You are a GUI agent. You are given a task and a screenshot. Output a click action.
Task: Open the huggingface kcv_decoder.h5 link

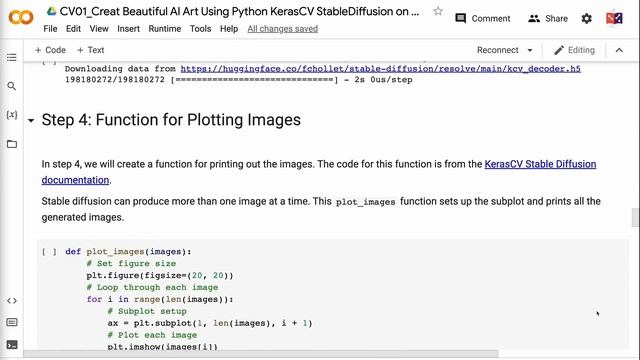coord(380,69)
